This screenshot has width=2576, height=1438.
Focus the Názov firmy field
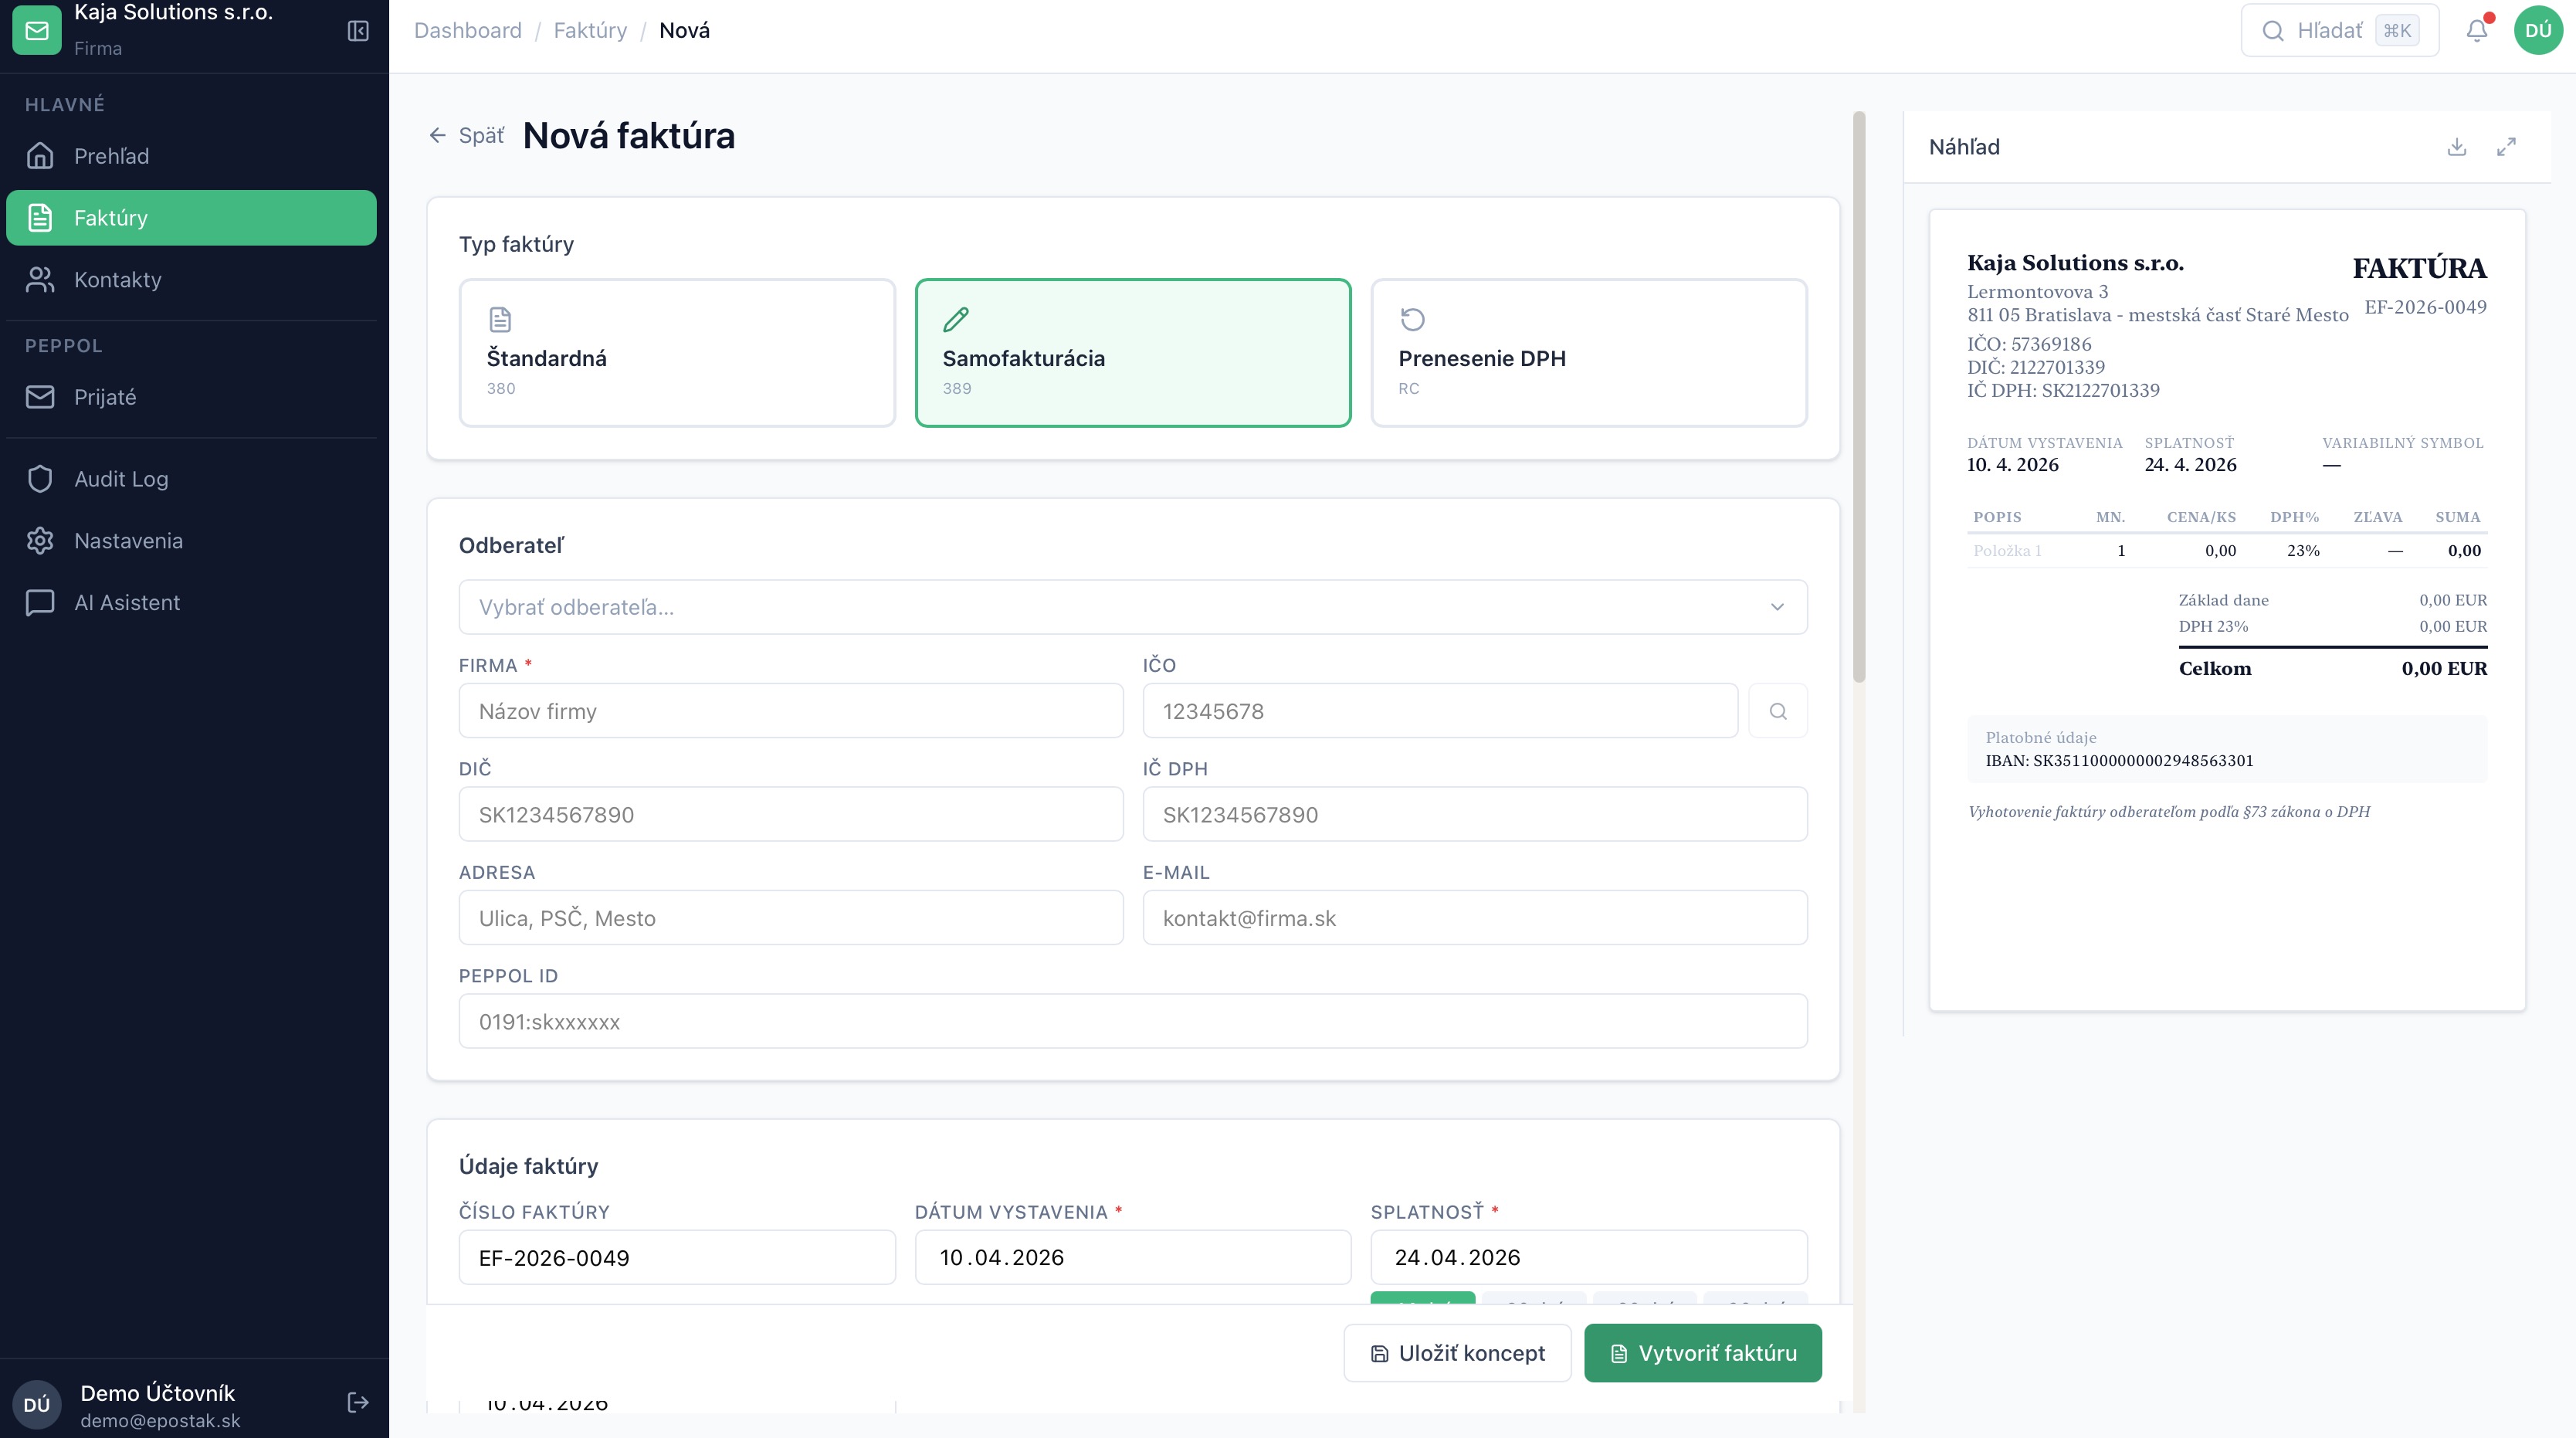point(790,711)
